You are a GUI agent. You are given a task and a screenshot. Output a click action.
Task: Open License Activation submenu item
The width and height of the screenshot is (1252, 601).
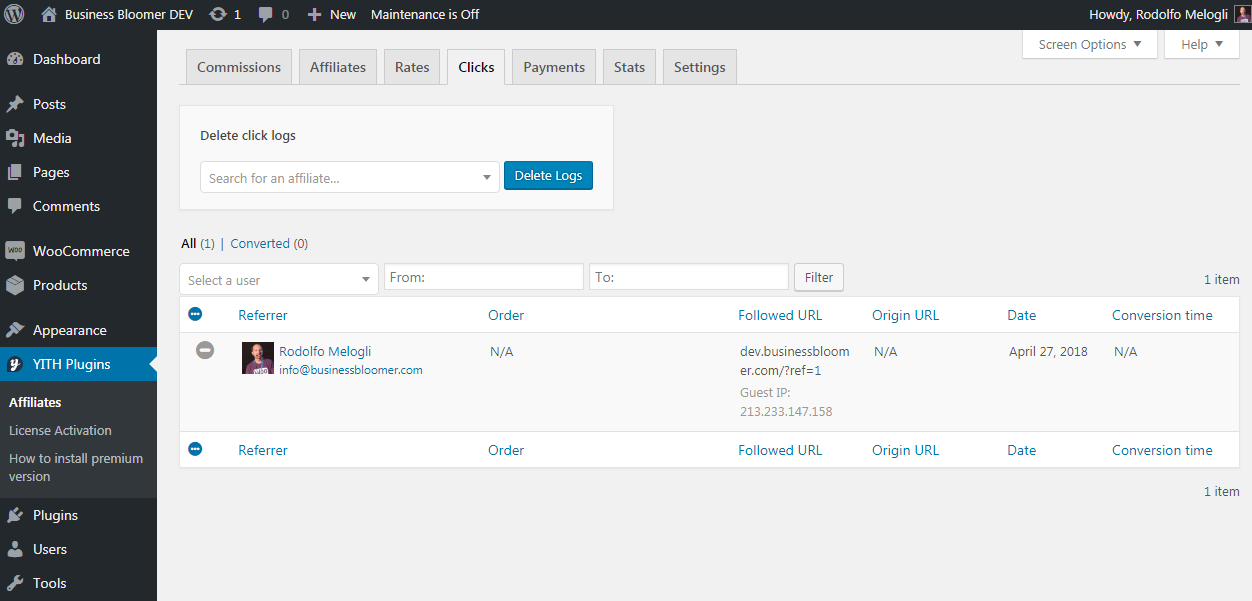(x=60, y=430)
